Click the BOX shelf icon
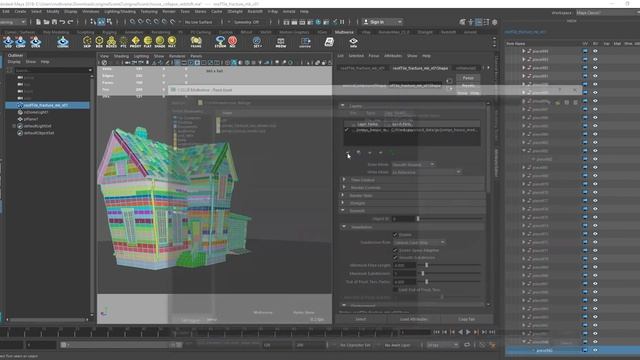 click(x=99, y=42)
